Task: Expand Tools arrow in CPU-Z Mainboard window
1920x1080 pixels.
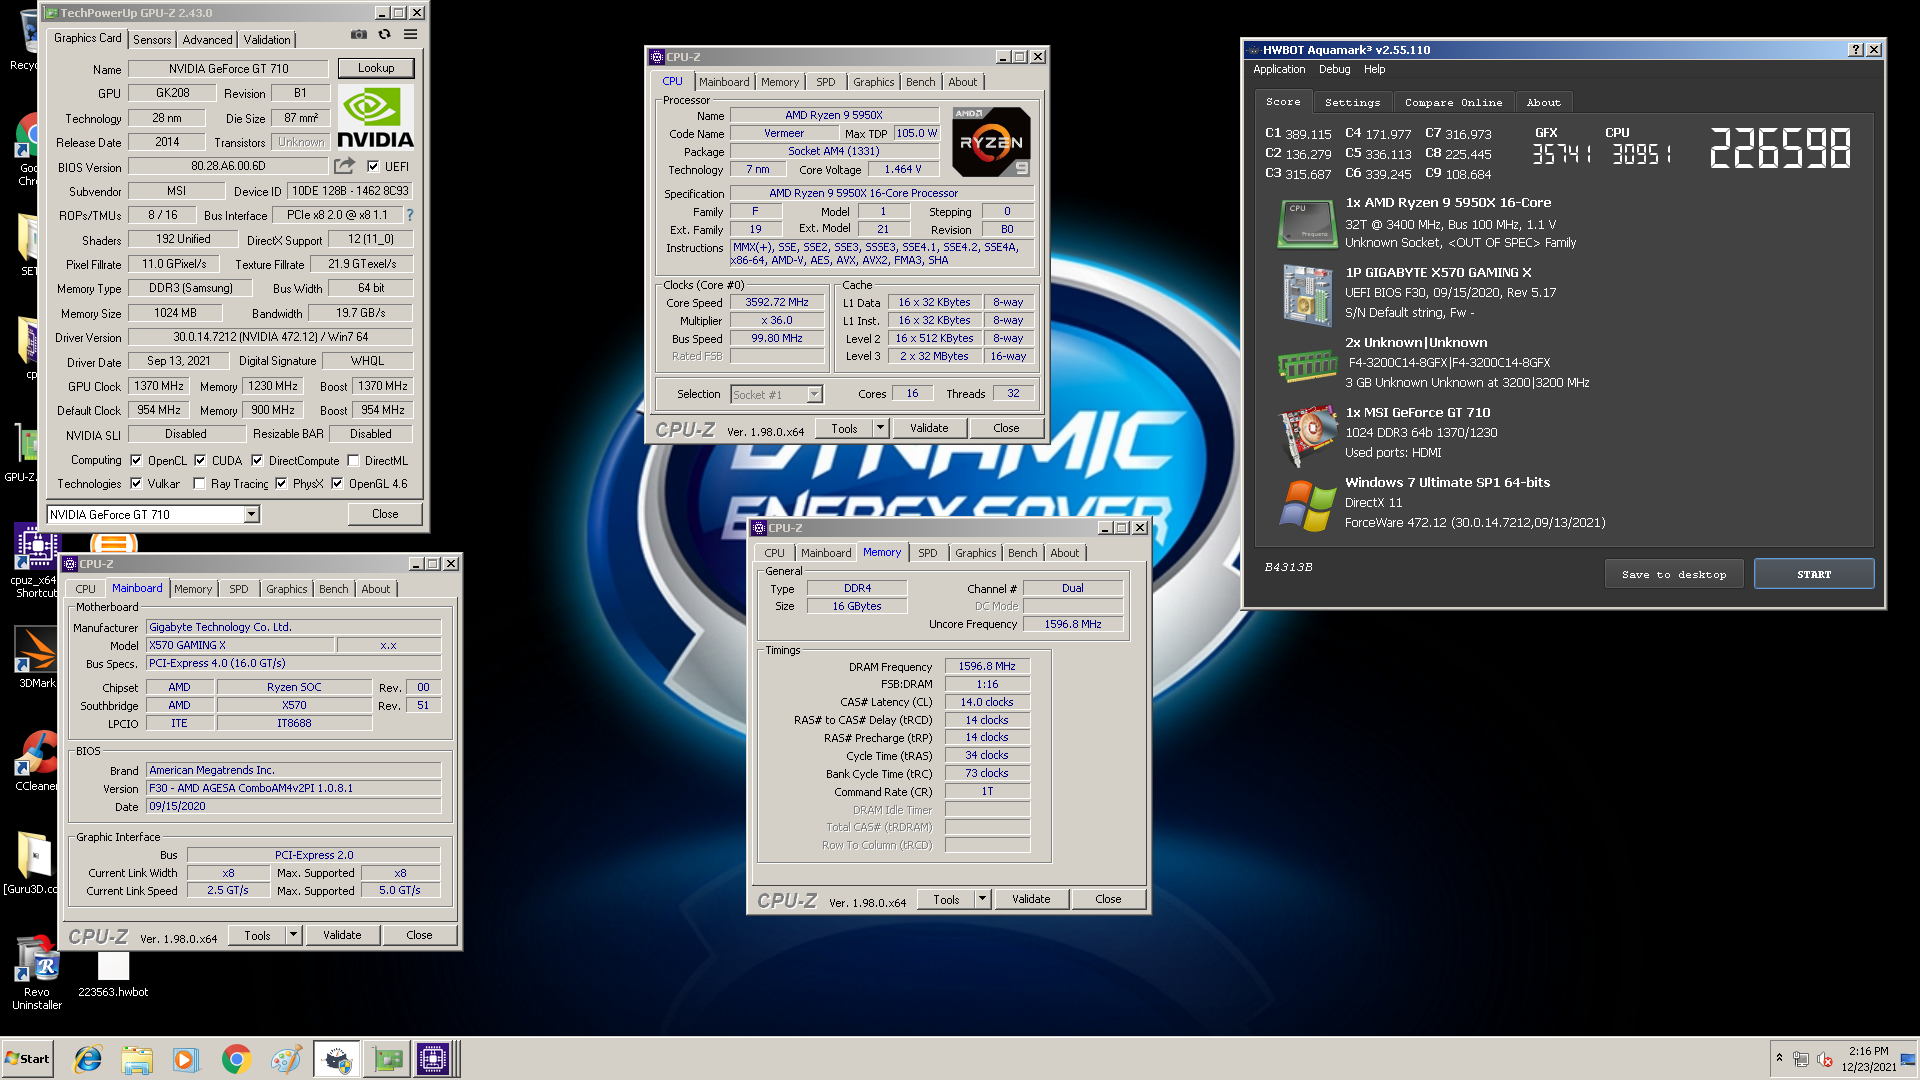Action: point(294,935)
